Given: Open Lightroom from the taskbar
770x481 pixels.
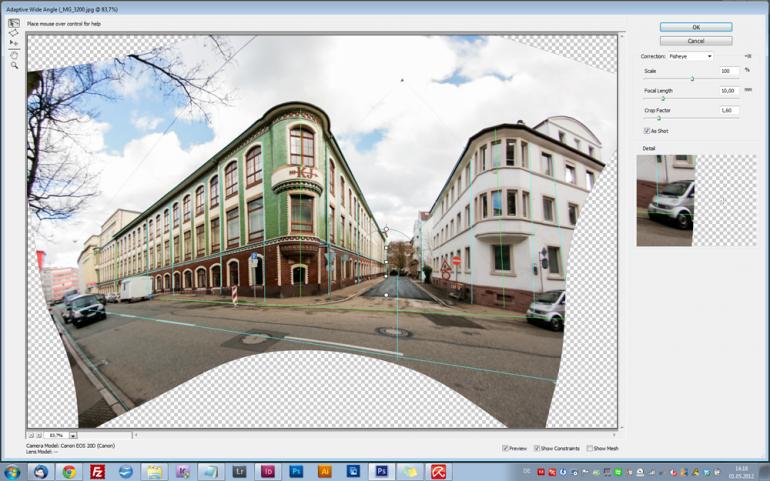Looking at the screenshot, I should [239, 471].
